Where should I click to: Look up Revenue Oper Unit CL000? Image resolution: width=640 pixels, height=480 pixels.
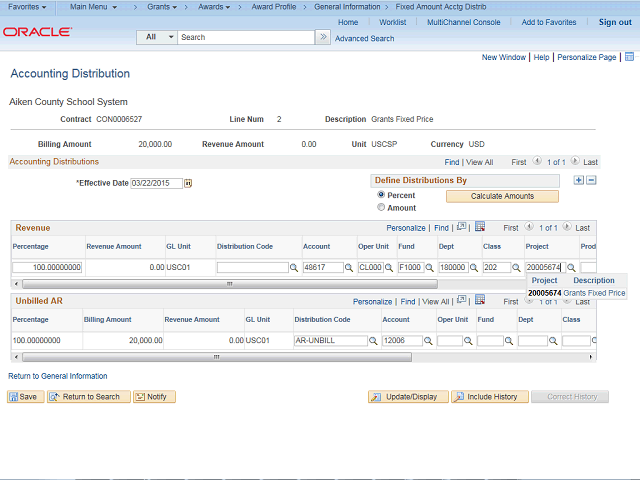point(389,268)
